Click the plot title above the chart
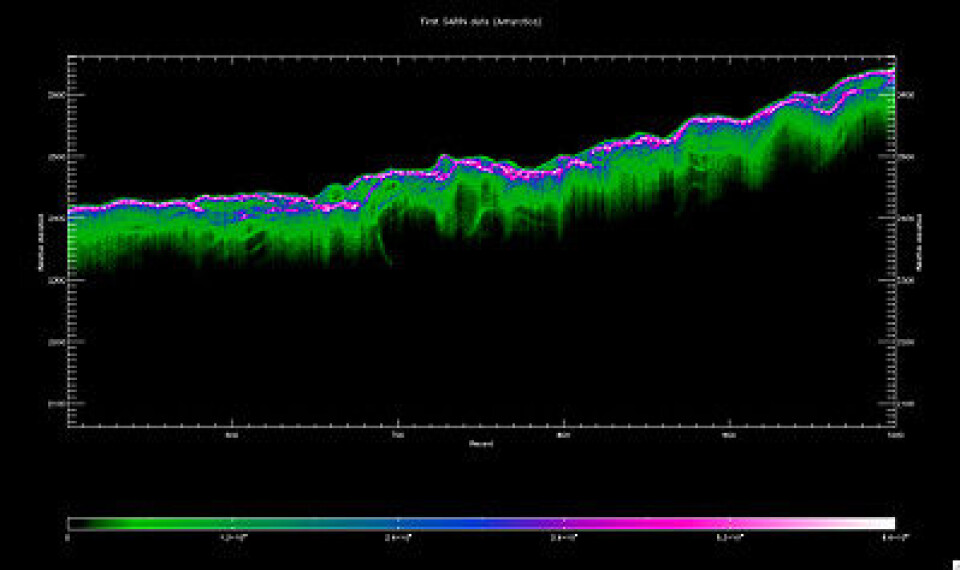 481,21
